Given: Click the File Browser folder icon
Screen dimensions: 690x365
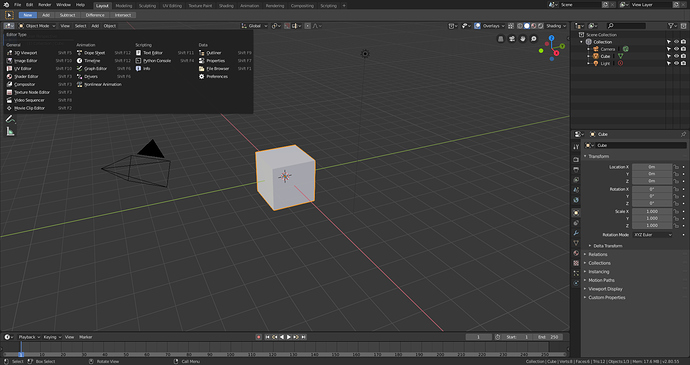Looking at the screenshot, I should (202, 69).
